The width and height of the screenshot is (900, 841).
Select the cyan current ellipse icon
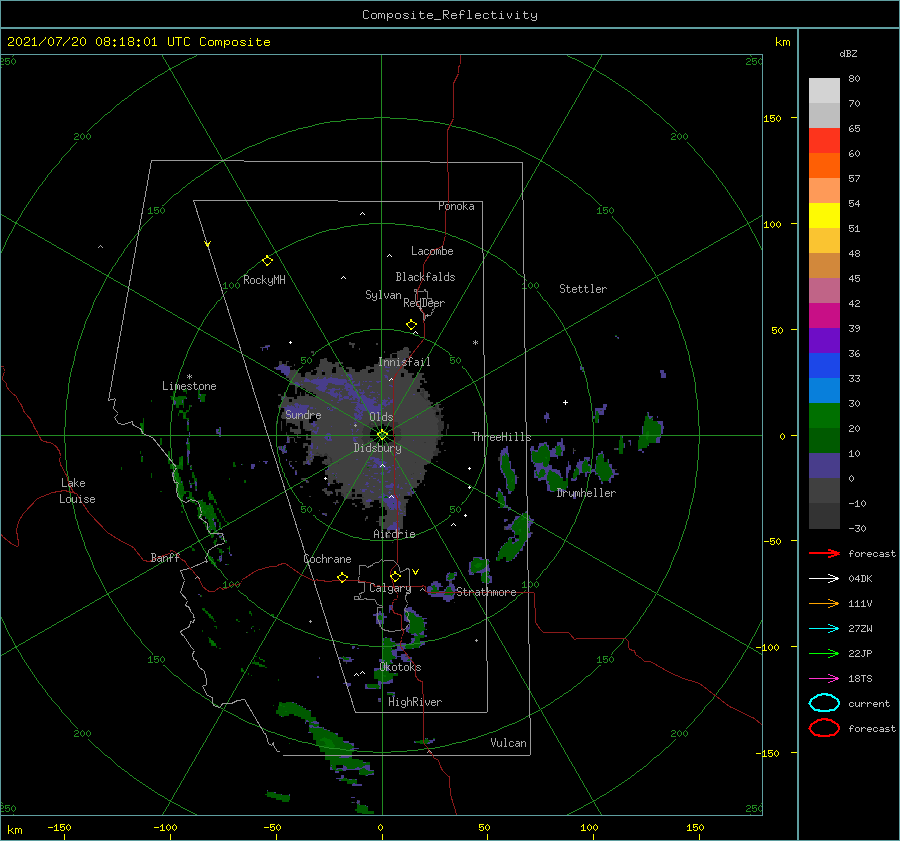click(824, 703)
